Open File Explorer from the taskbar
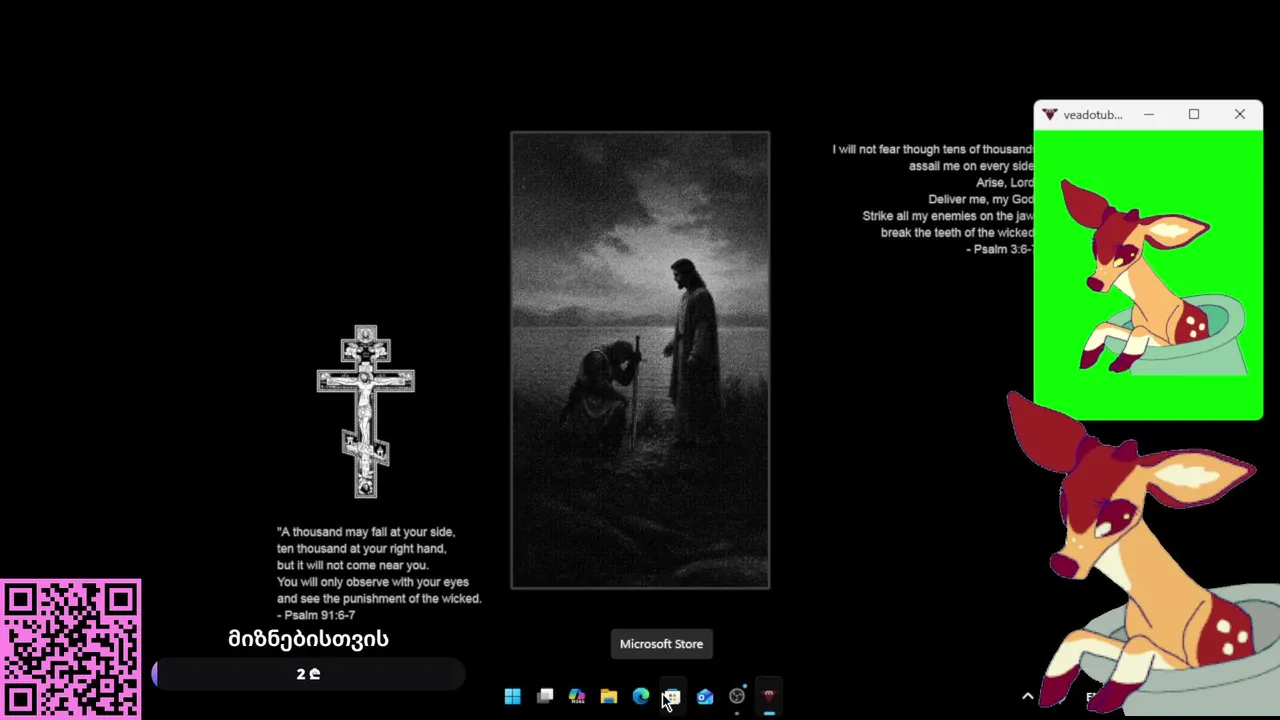 (609, 696)
